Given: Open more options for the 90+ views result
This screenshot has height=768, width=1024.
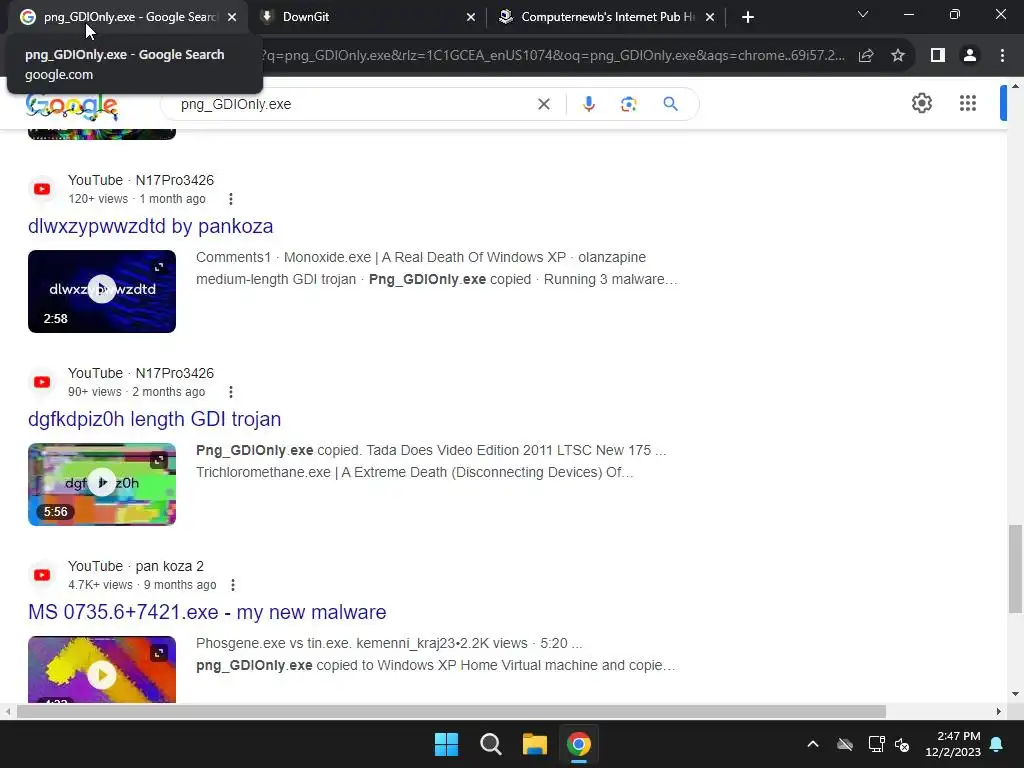Looking at the screenshot, I should (x=231, y=392).
